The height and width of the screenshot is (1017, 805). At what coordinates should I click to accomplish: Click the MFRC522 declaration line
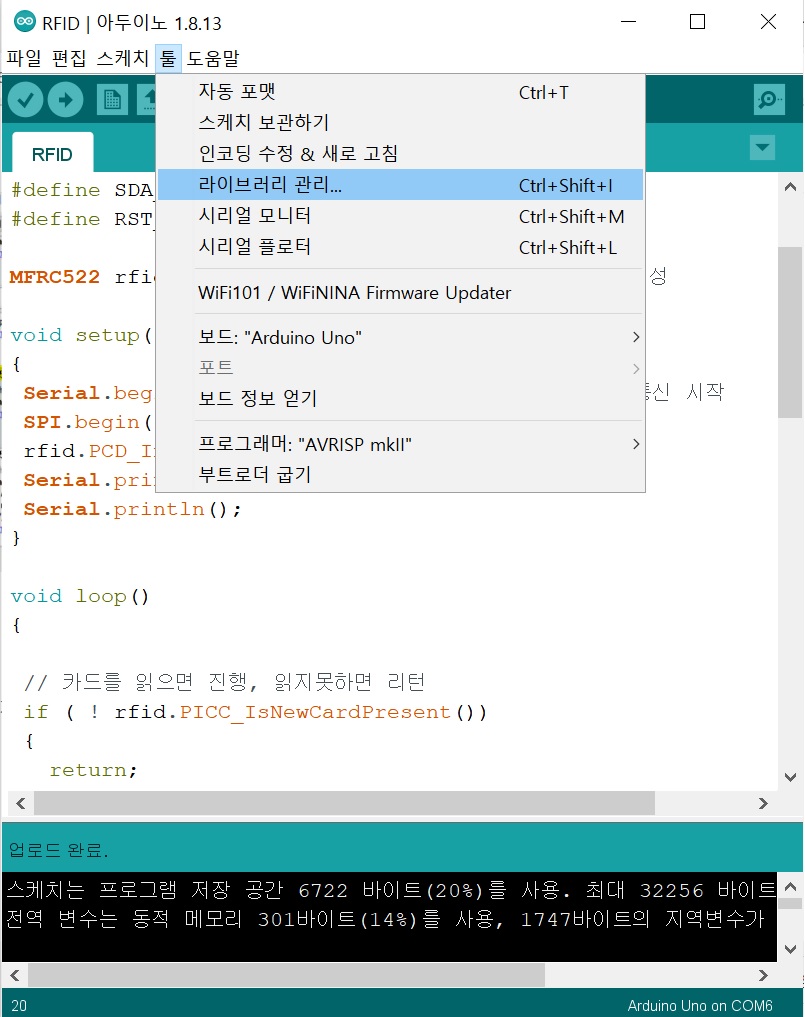click(x=82, y=277)
